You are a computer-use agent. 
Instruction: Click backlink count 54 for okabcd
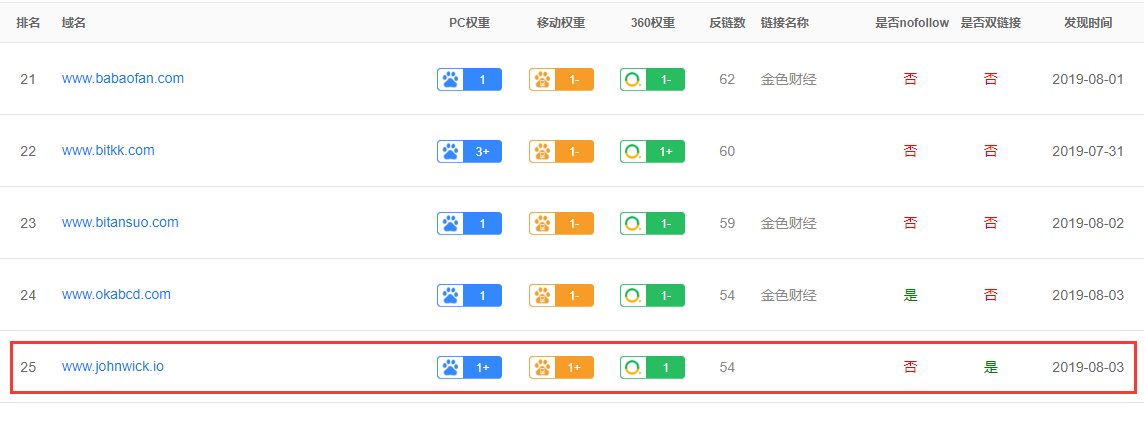point(727,296)
